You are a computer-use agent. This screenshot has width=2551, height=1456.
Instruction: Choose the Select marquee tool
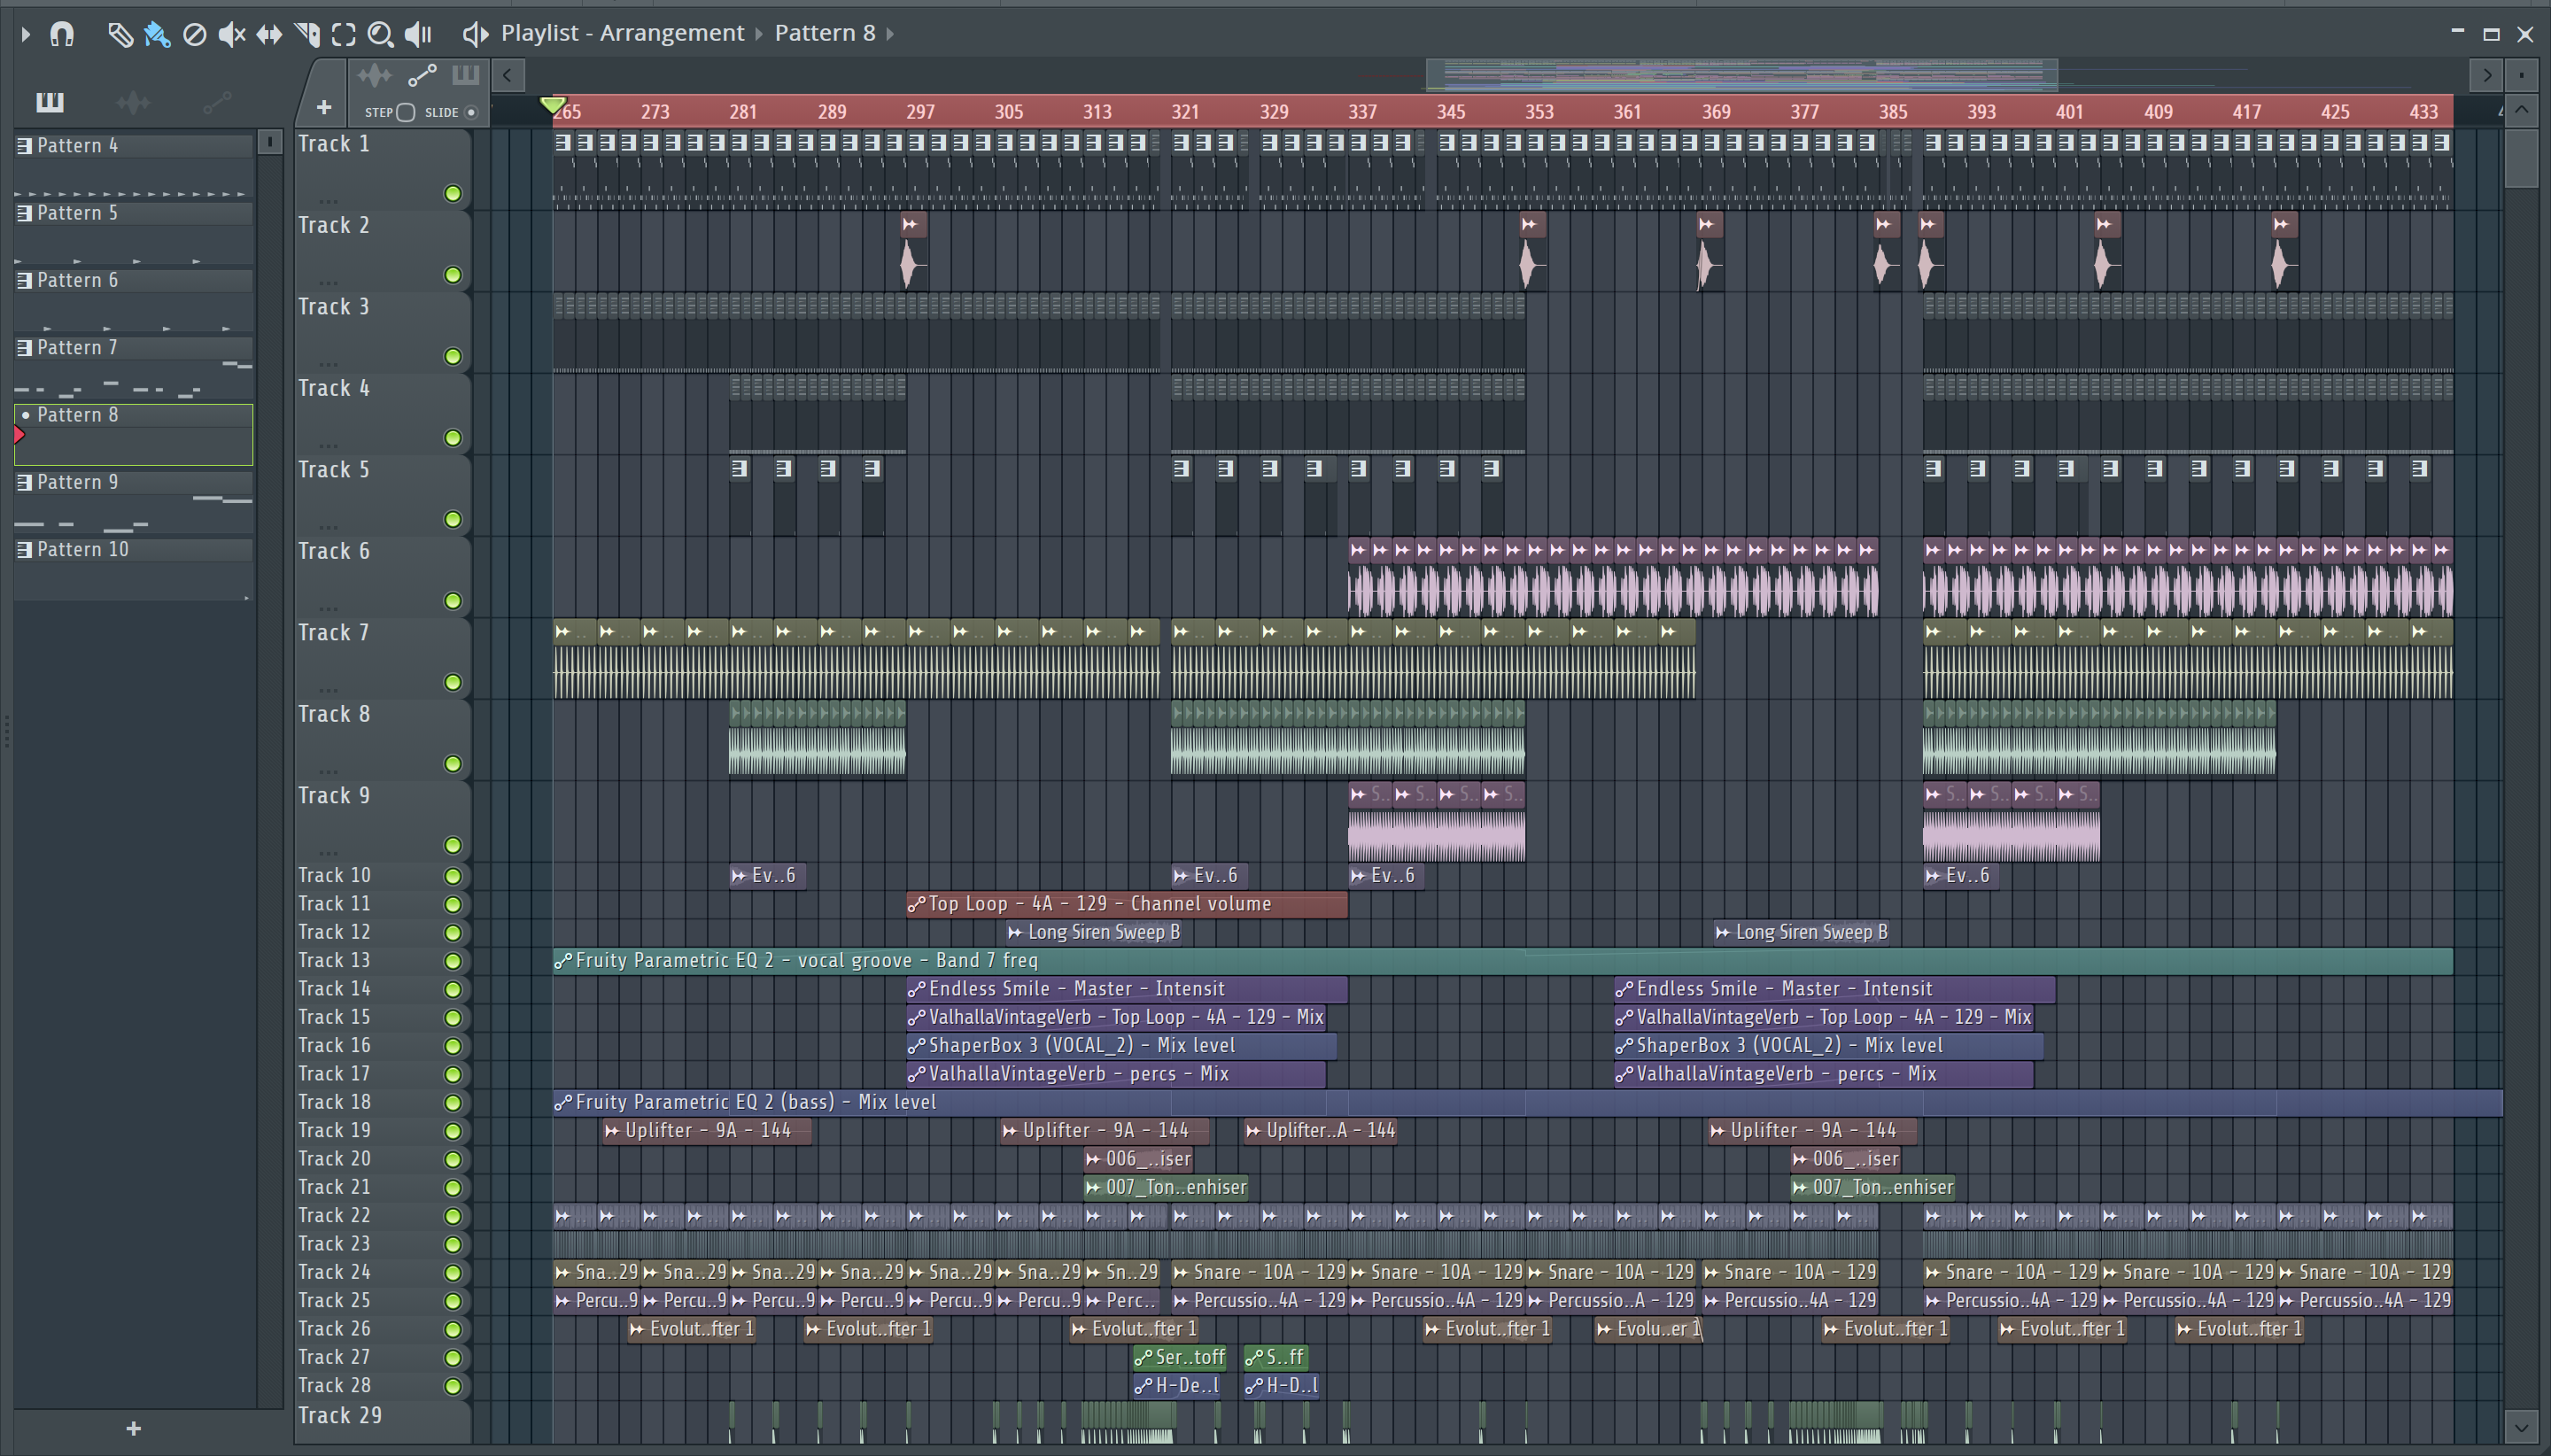(344, 35)
